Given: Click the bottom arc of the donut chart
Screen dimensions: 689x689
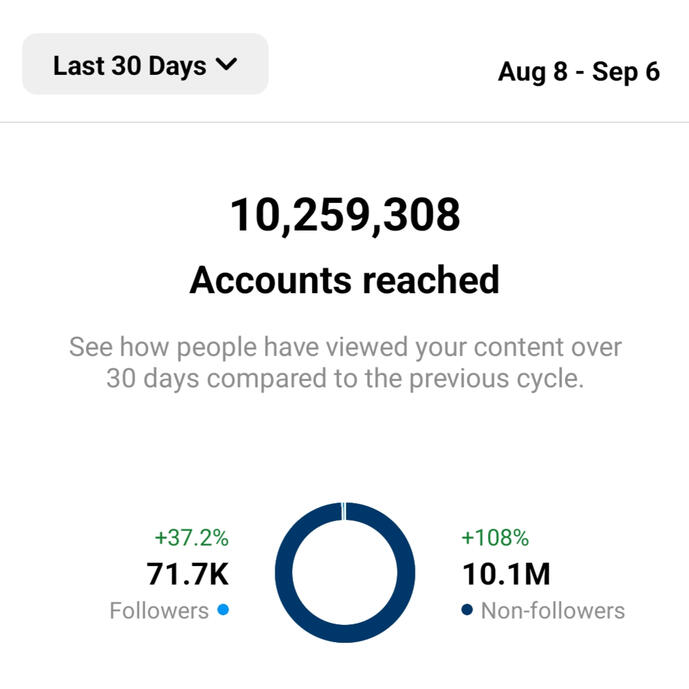Looking at the screenshot, I should coord(344,631).
